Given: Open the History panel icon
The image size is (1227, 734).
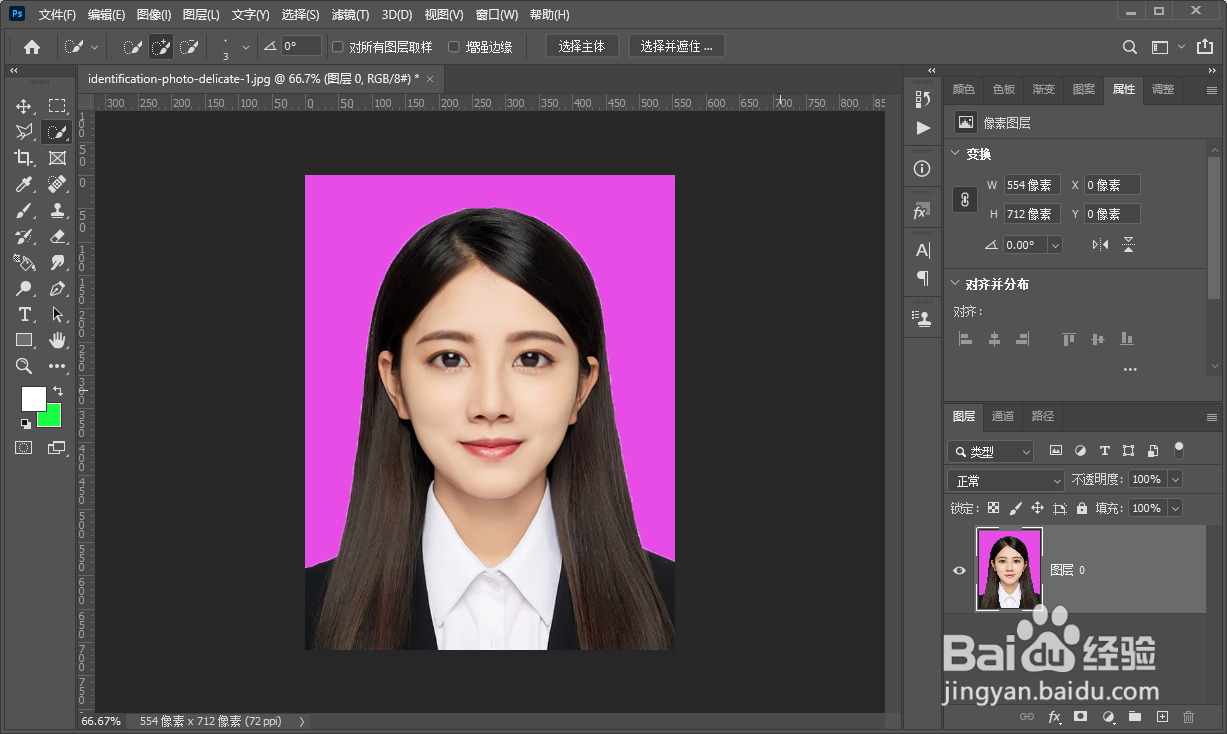Looking at the screenshot, I should tap(922, 98).
